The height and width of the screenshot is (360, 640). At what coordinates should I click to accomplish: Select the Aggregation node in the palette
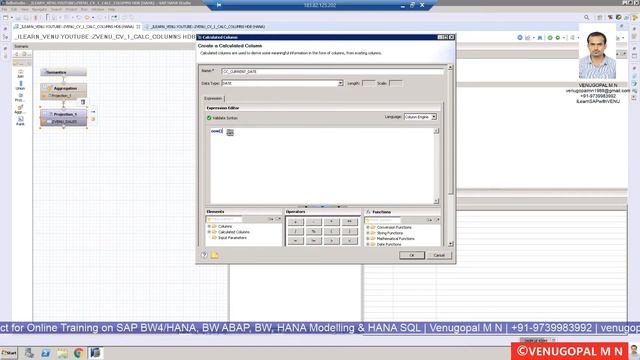pos(20,109)
